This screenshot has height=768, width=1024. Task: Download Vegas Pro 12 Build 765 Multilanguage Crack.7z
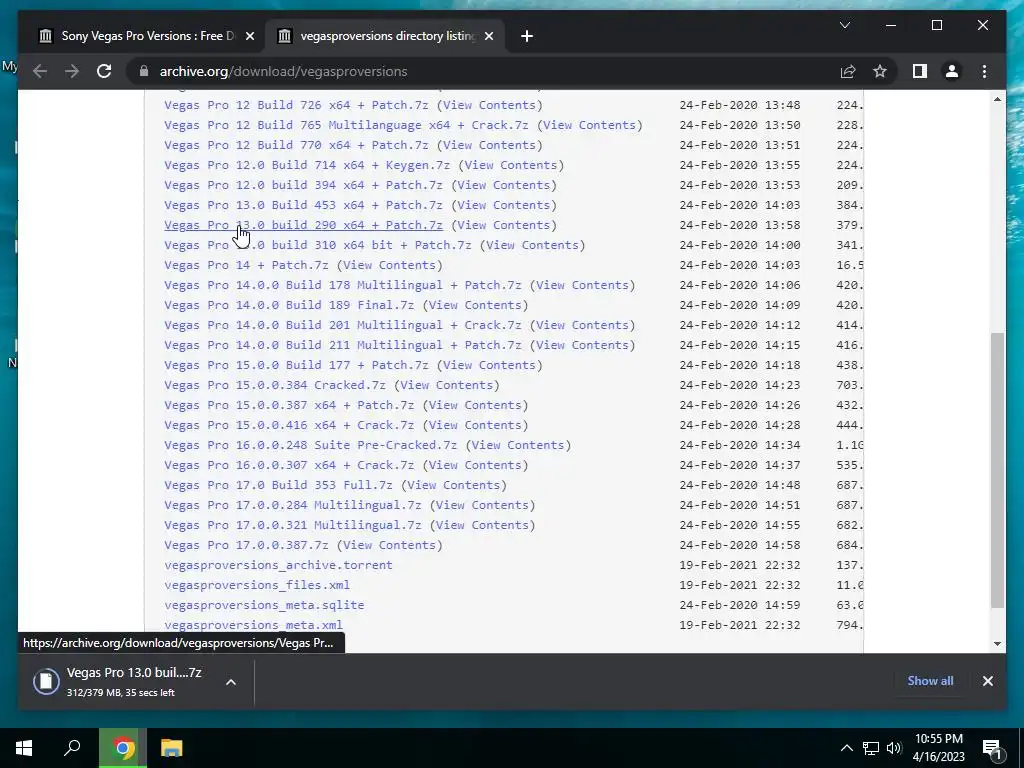[346, 125]
